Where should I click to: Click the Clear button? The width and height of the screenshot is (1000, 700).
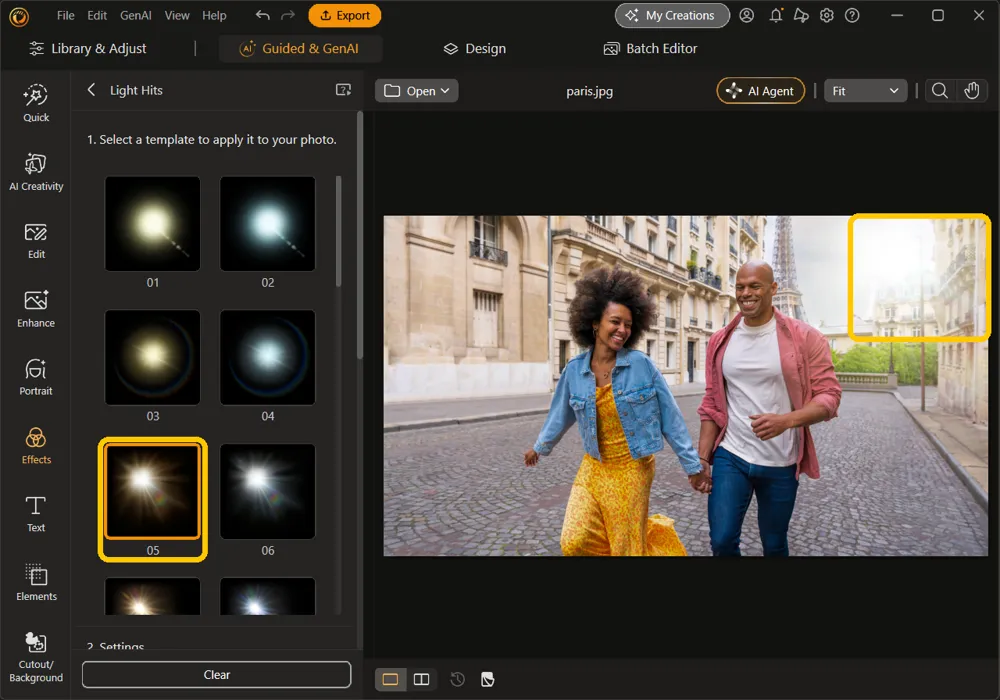tap(216, 674)
